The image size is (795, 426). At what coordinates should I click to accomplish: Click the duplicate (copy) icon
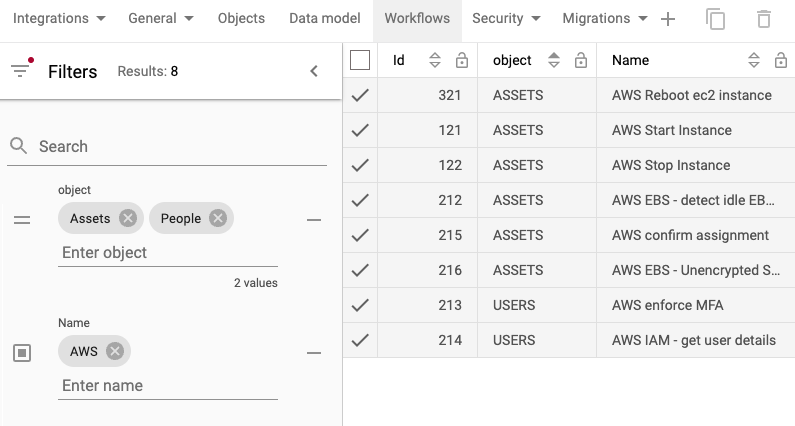click(715, 19)
